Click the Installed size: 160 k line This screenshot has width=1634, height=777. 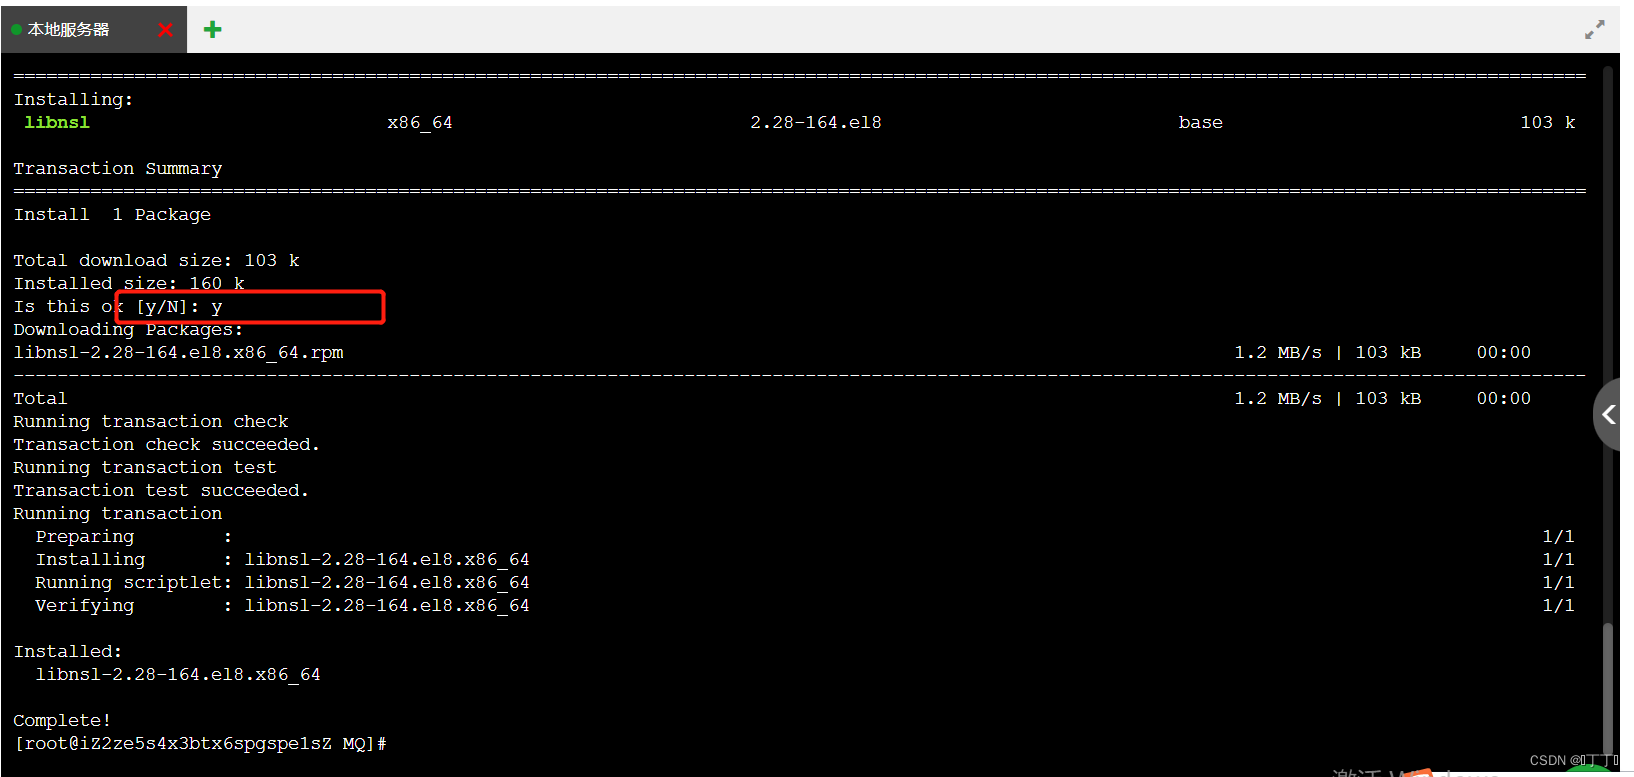(129, 283)
